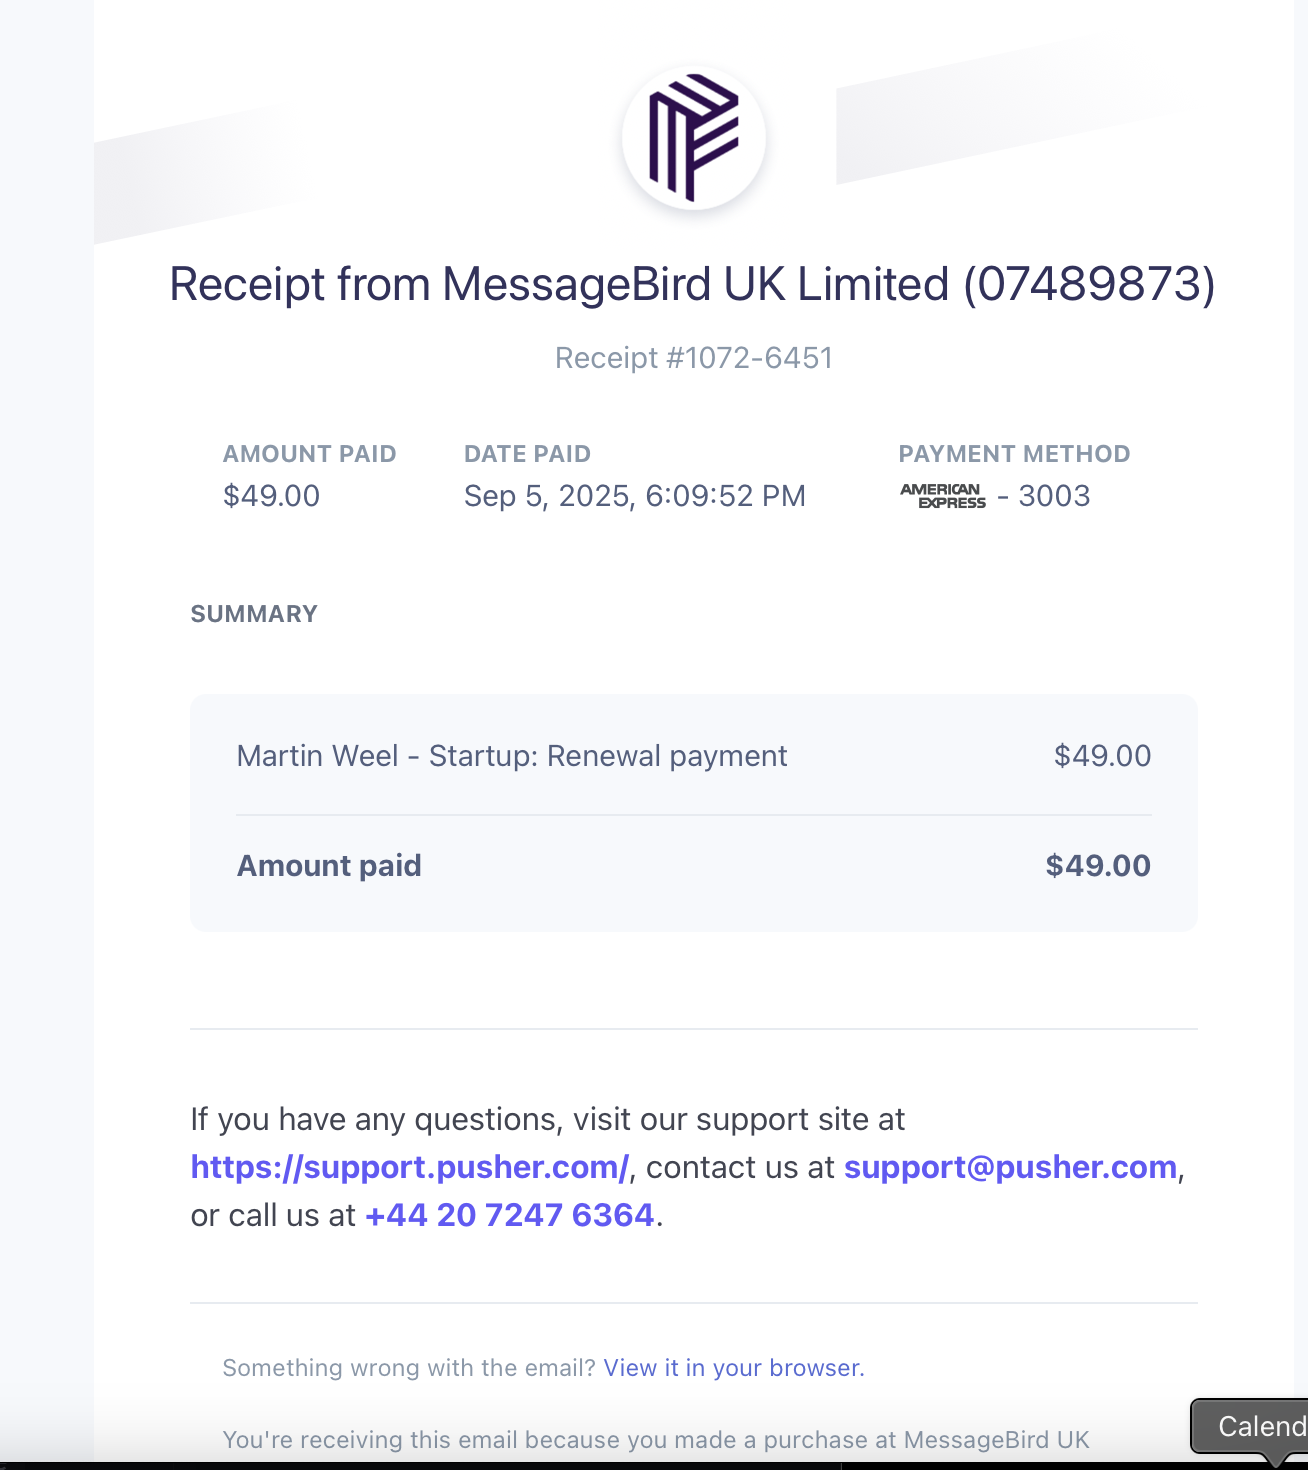Click the support@pusher.com email link
Viewport: 1308px width, 1470px height.
pyautogui.click(x=1010, y=1167)
